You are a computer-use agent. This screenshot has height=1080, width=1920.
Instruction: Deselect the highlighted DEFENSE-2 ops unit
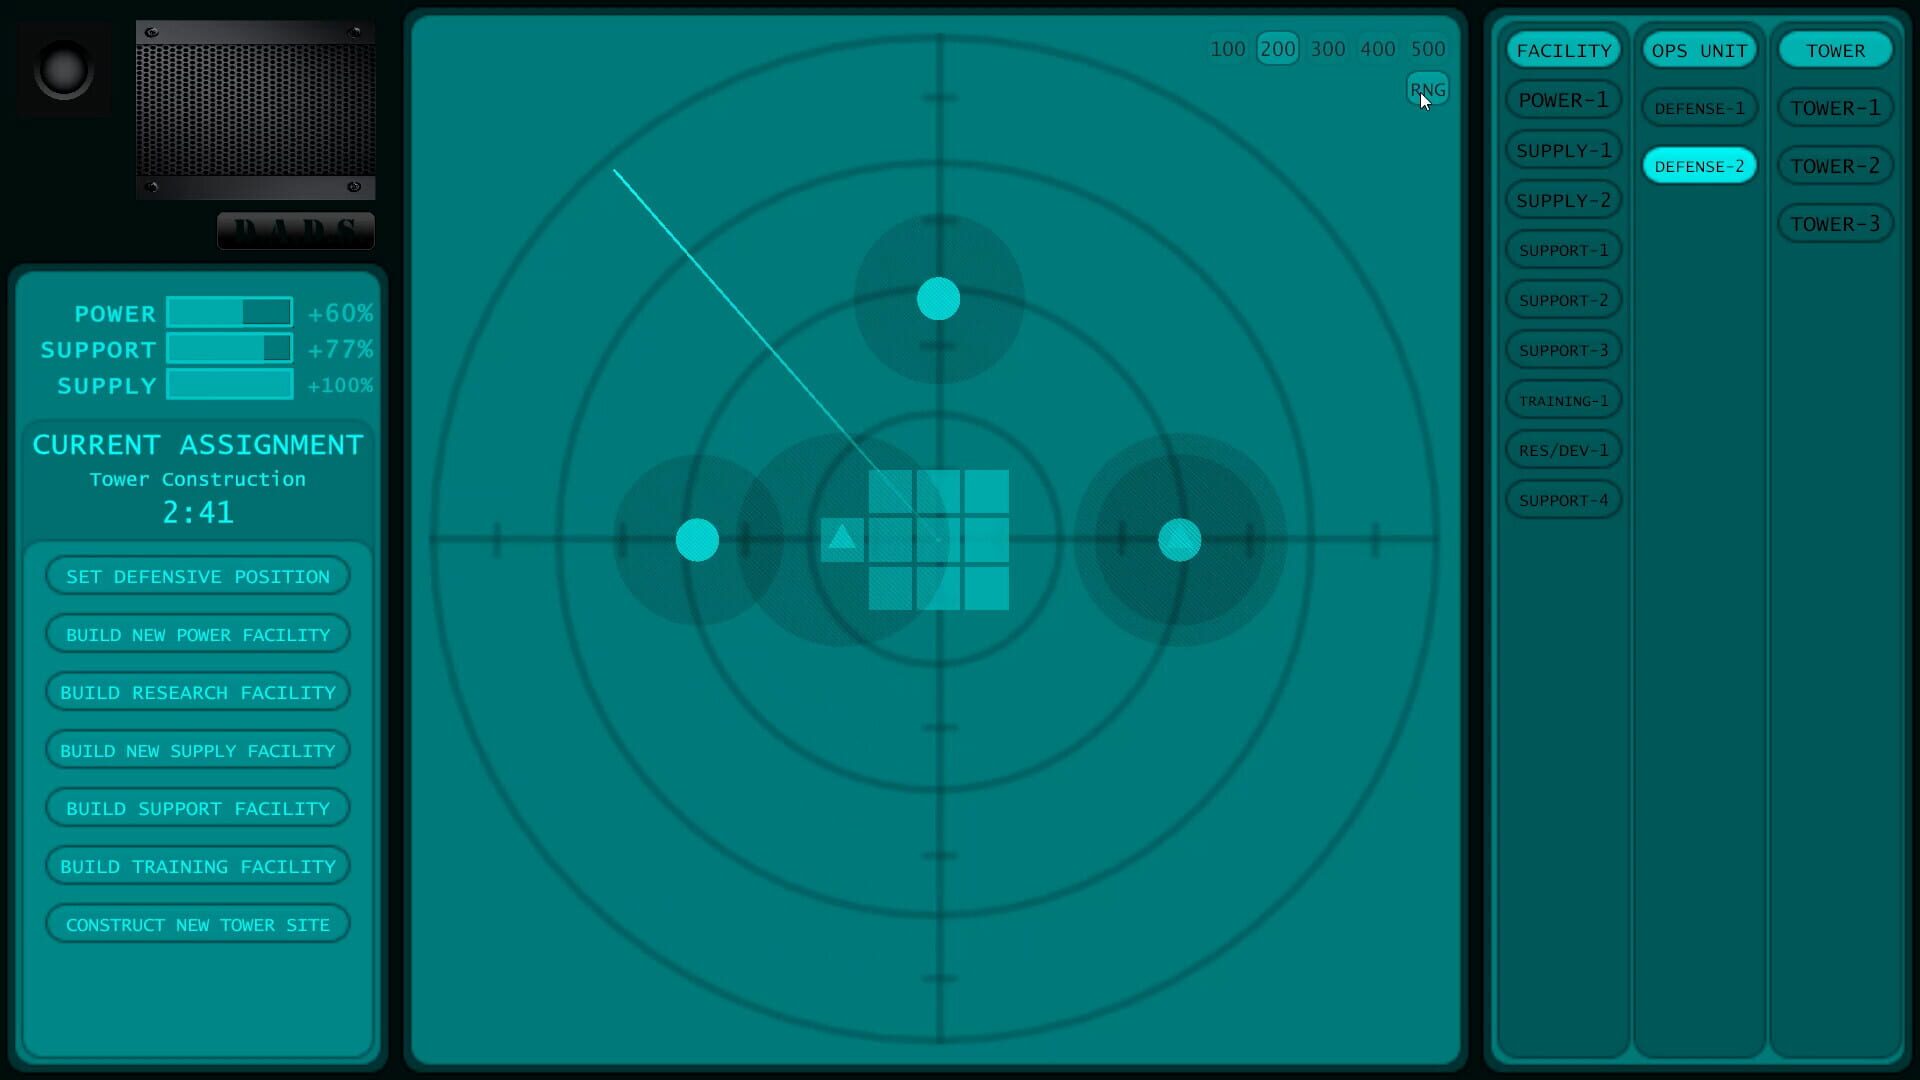click(x=1699, y=165)
